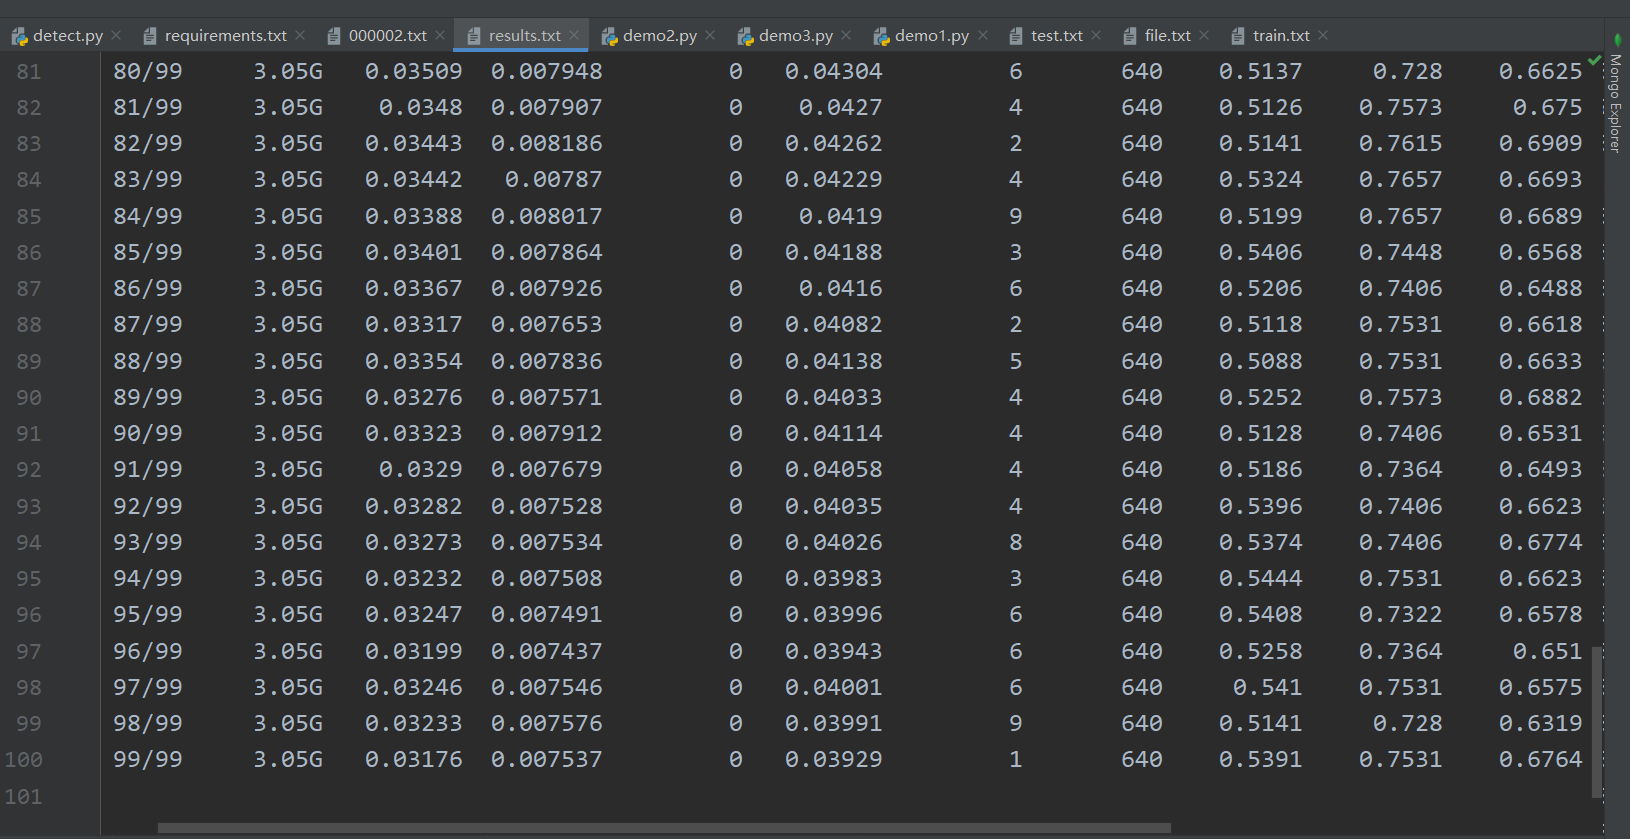
Task: Click the value 0.007948
Action: click(547, 72)
